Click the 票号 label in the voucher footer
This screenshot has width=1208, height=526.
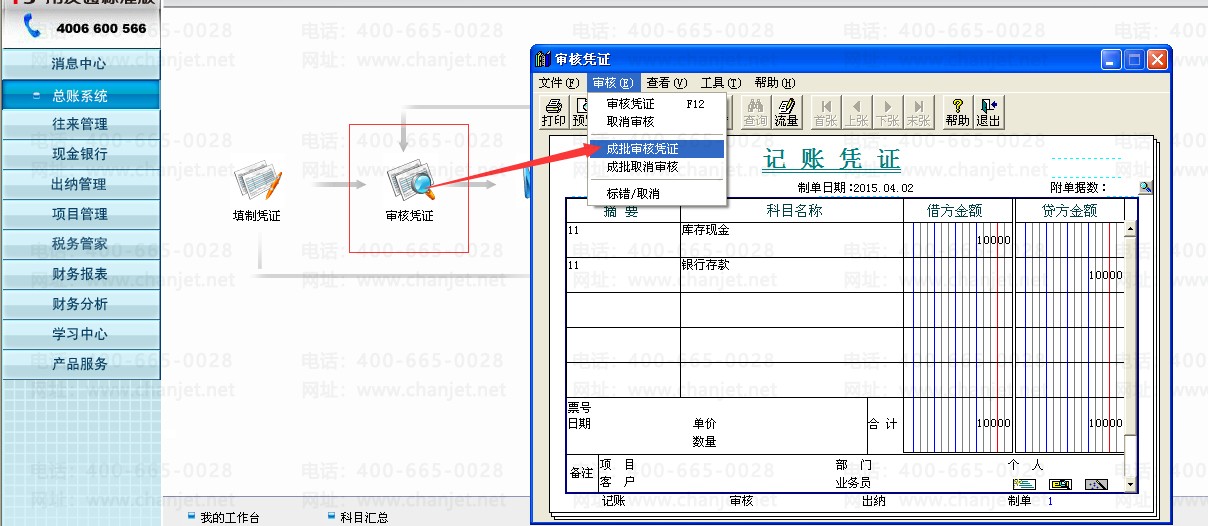click(579, 408)
